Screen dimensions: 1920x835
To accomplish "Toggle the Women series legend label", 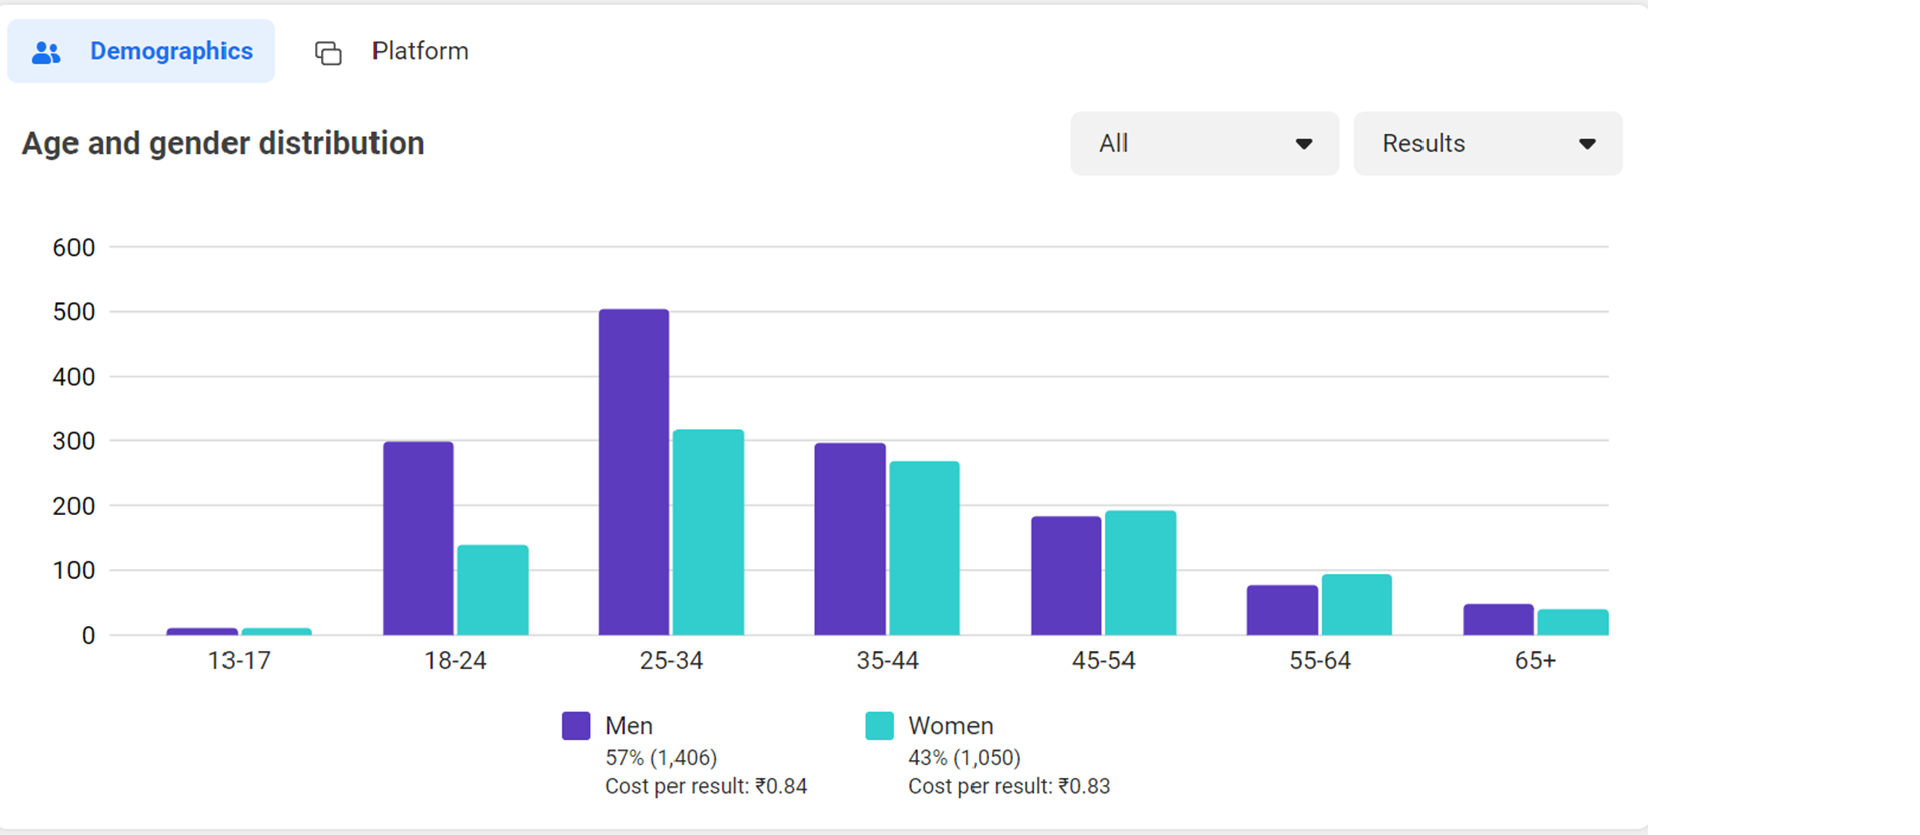I will (x=950, y=726).
